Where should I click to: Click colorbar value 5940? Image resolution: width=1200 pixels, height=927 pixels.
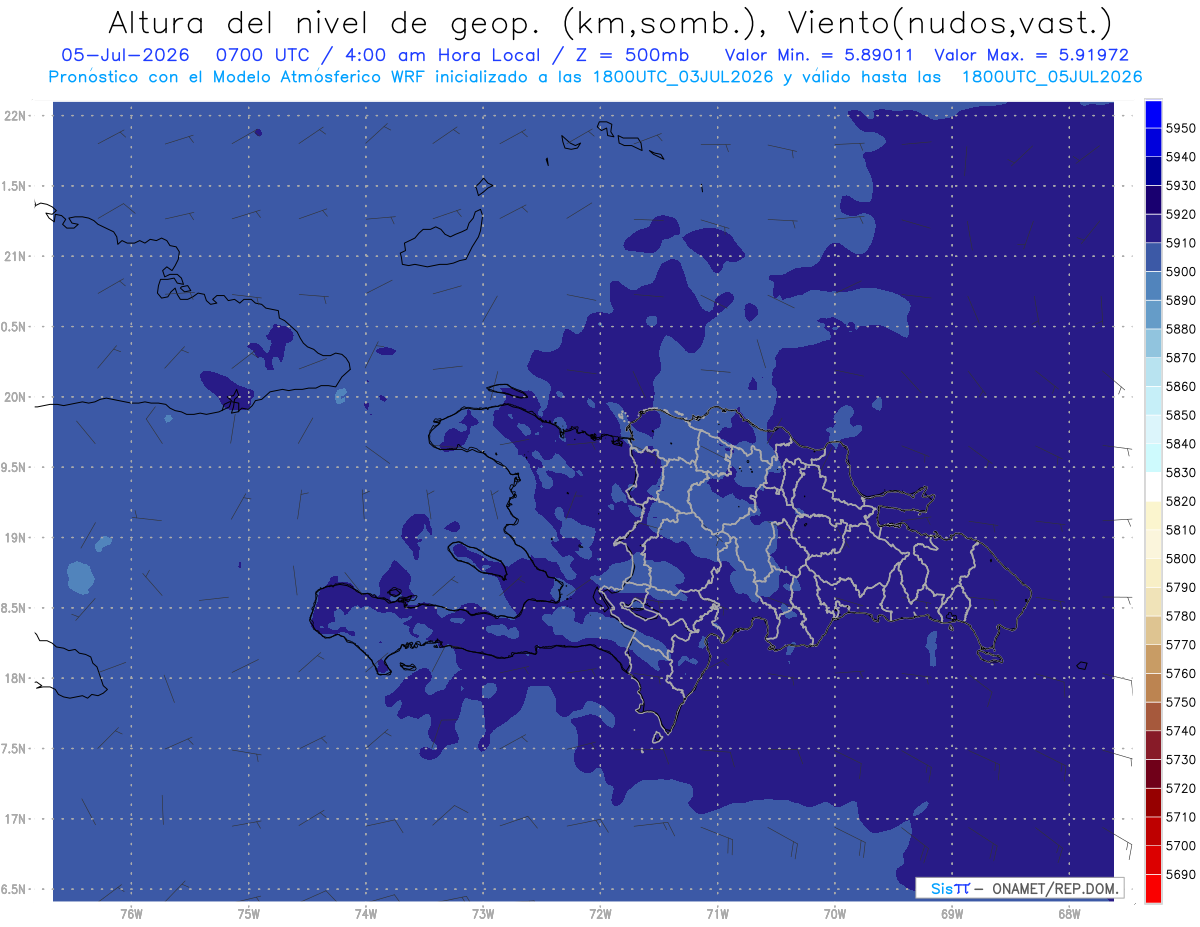[x=1180, y=157]
